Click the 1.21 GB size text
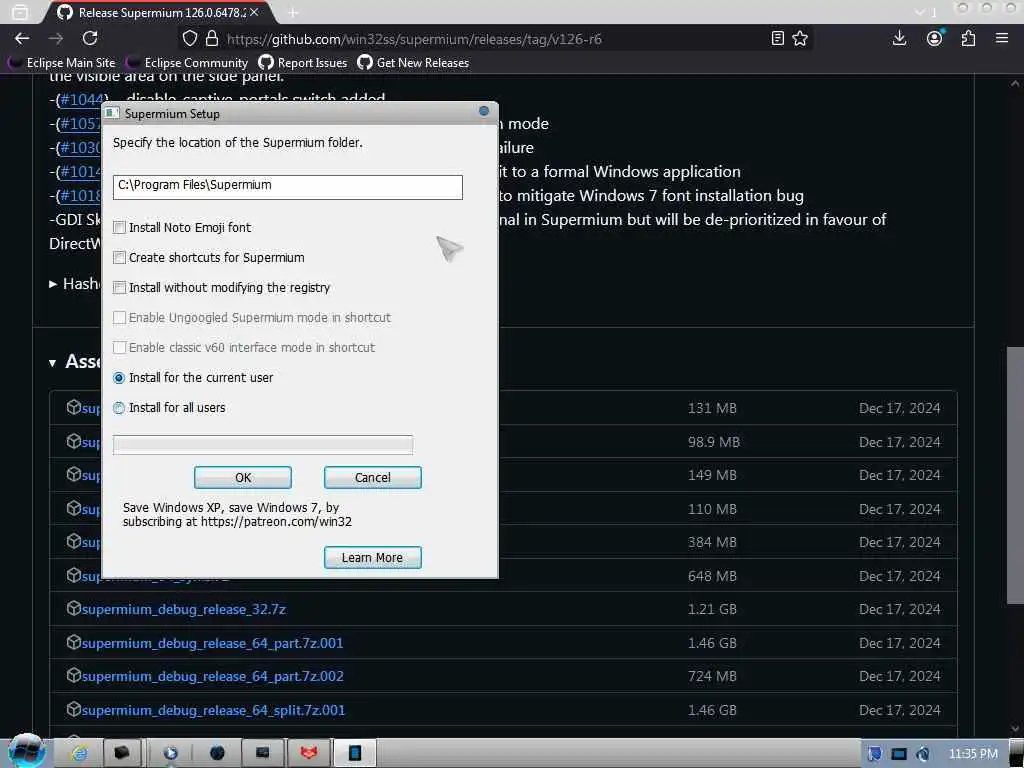1024x768 pixels. [x=712, y=609]
